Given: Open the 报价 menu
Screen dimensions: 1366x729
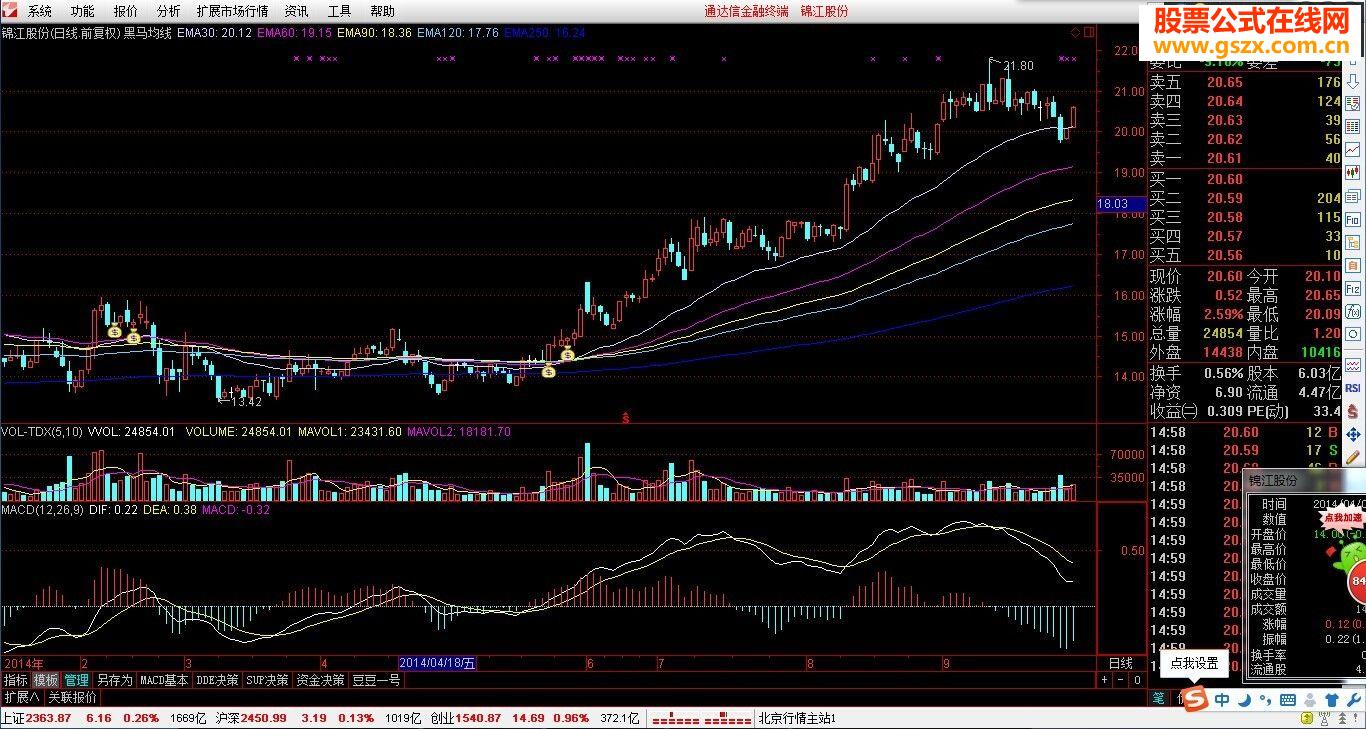Looking at the screenshot, I should (x=126, y=11).
